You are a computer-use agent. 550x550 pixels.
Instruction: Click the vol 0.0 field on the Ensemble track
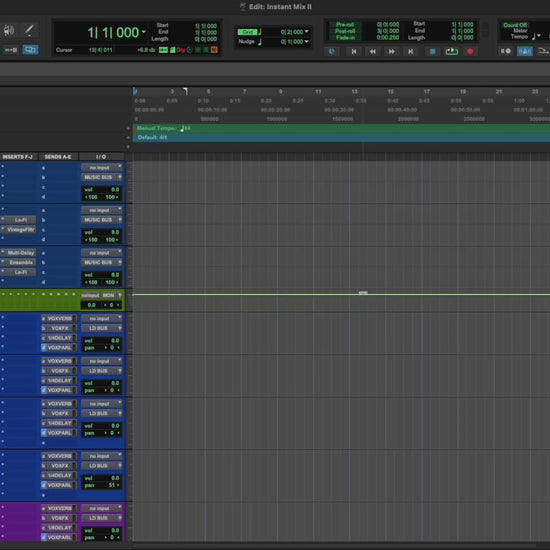click(101, 275)
